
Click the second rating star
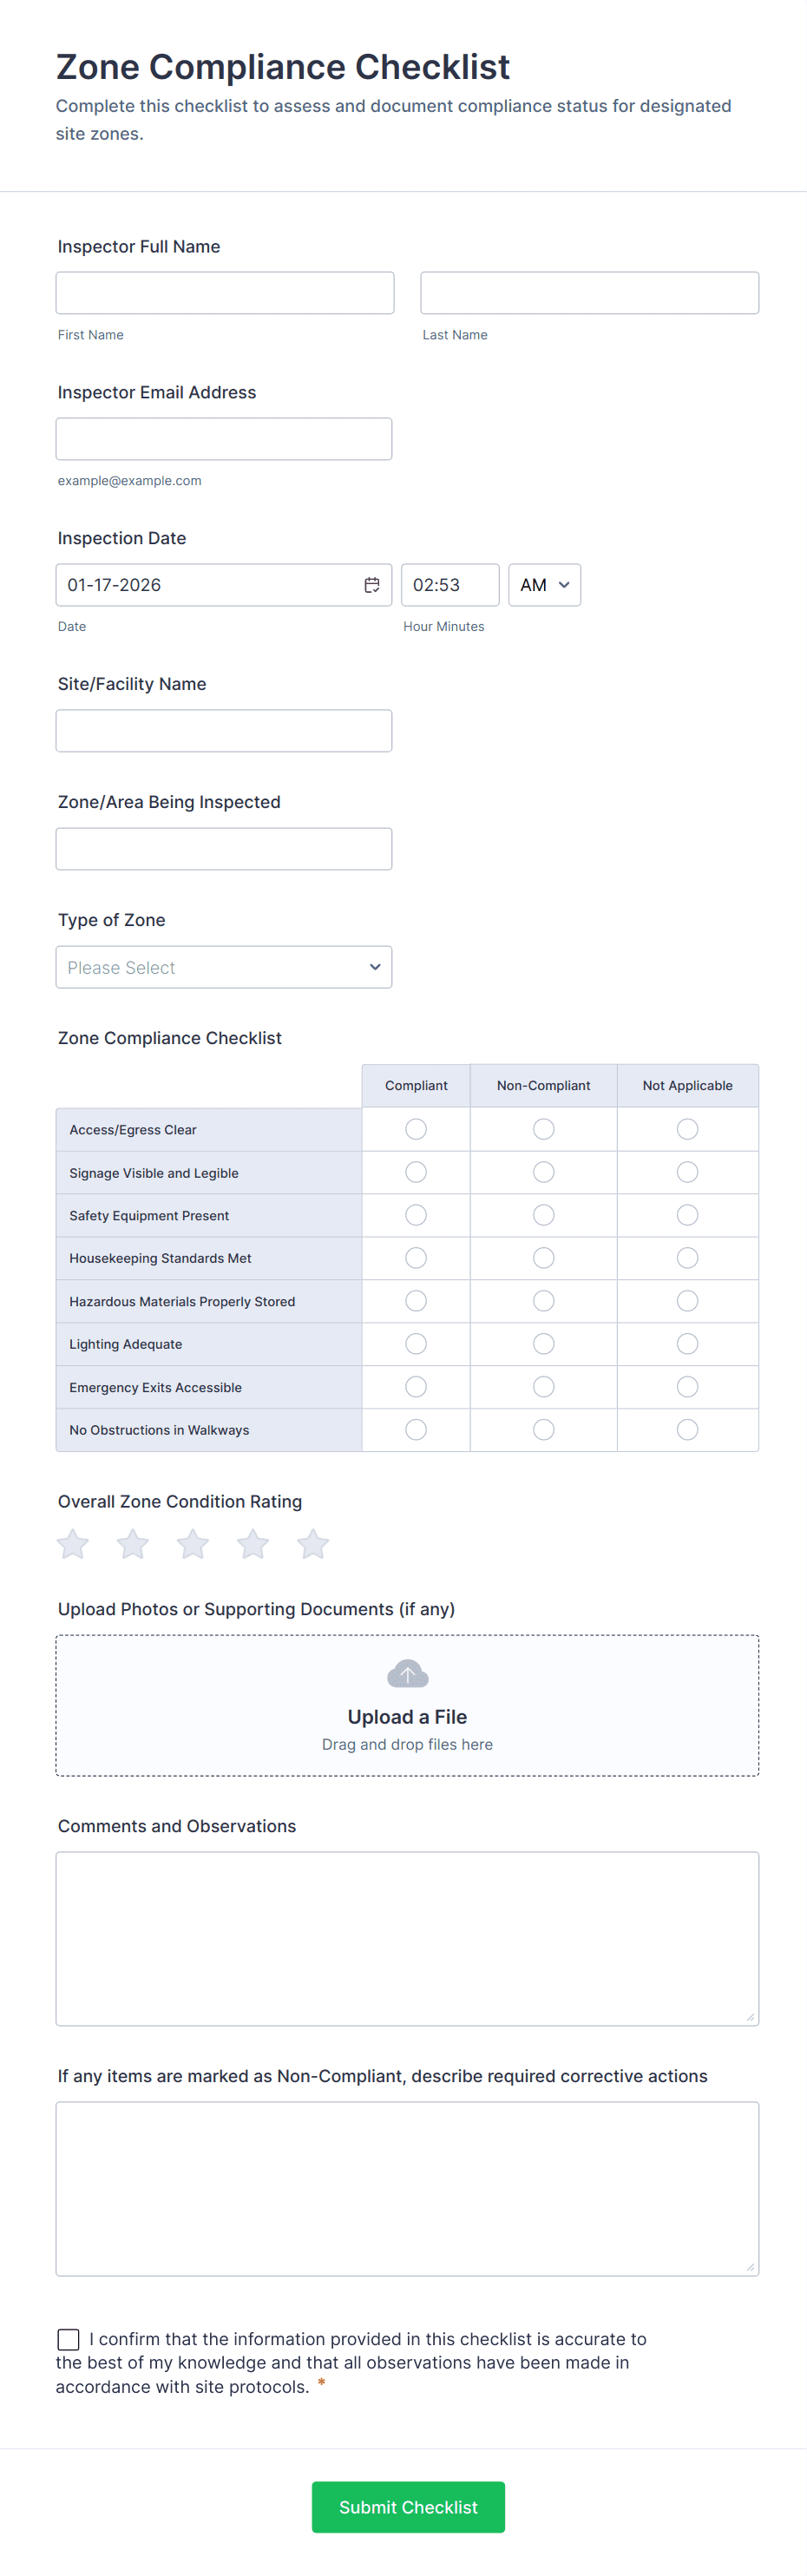(x=133, y=1544)
